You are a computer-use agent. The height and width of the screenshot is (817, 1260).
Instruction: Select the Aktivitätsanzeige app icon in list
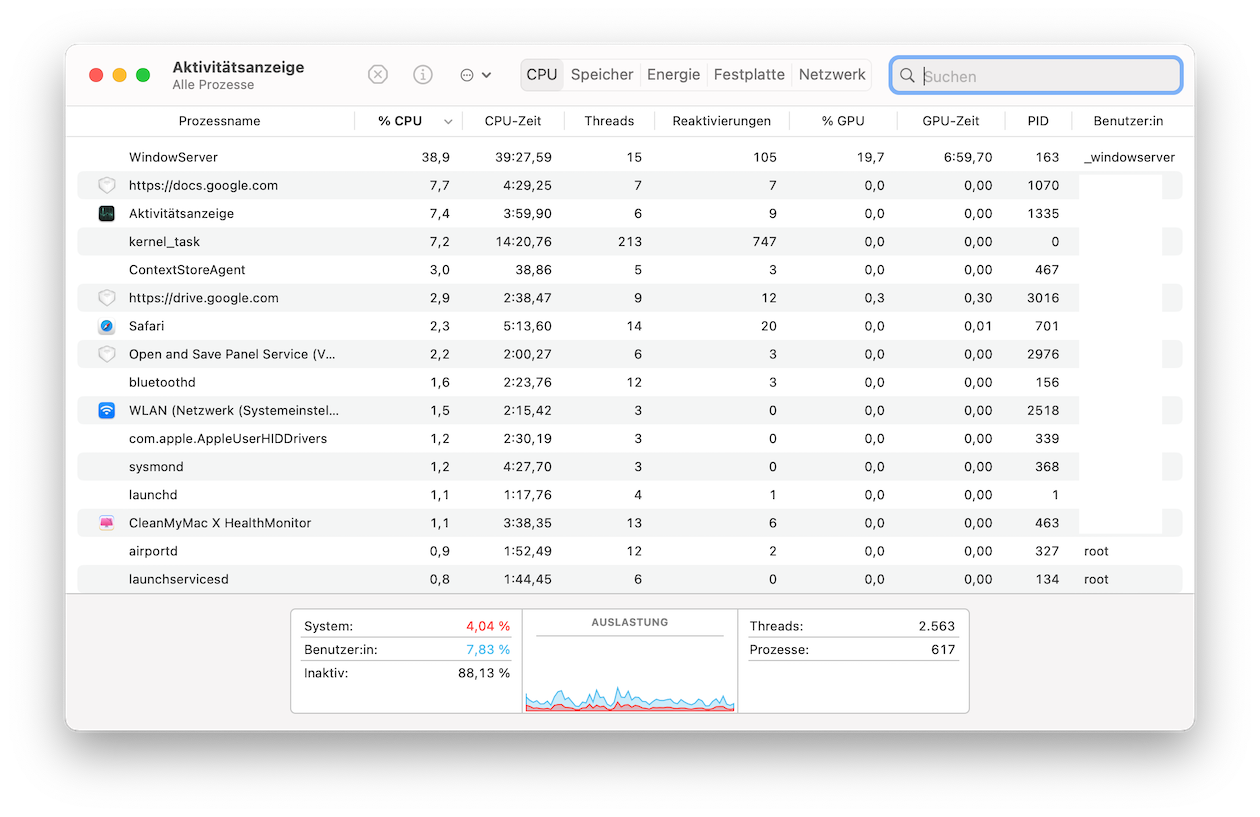[x=107, y=213]
